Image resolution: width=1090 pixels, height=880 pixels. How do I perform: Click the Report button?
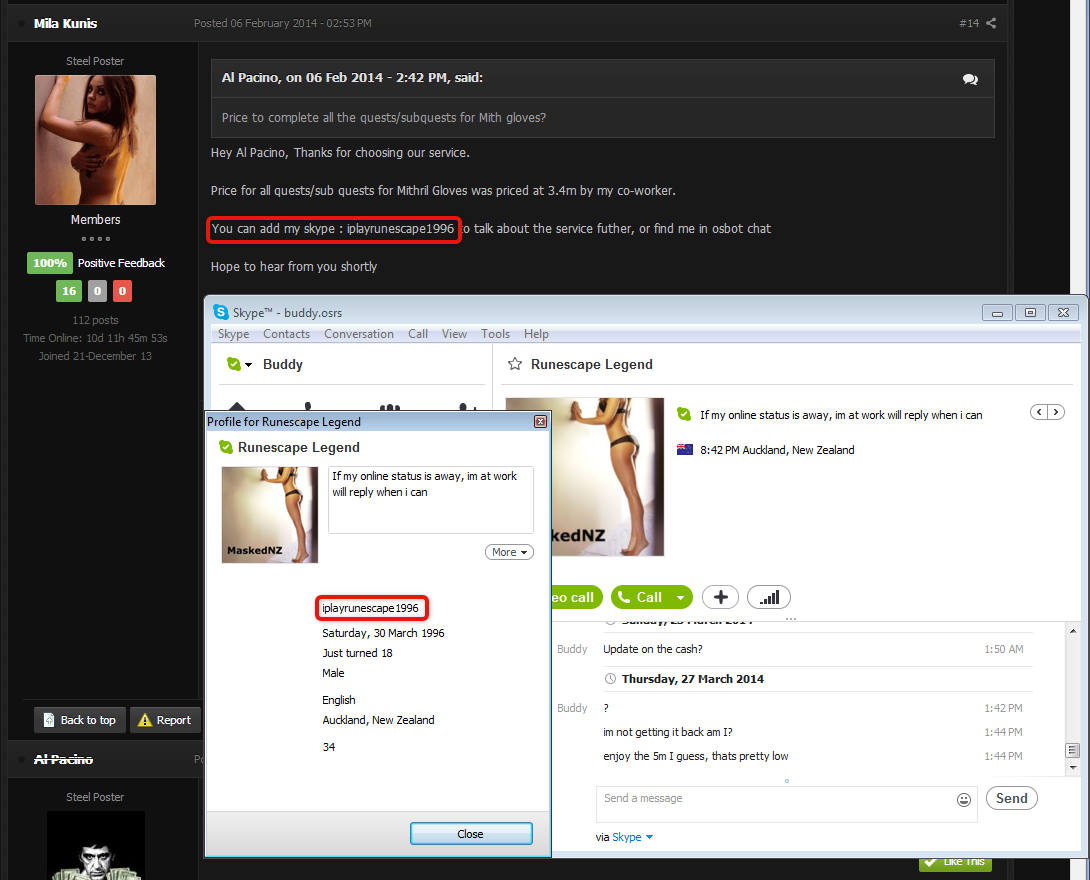pyautogui.click(x=165, y=719)
